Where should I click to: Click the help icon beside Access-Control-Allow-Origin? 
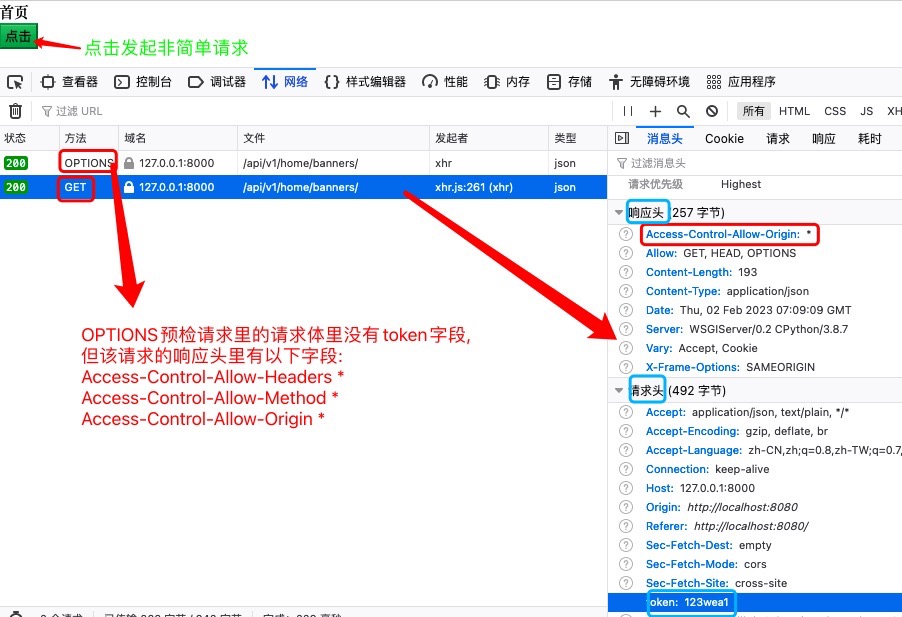626,234
